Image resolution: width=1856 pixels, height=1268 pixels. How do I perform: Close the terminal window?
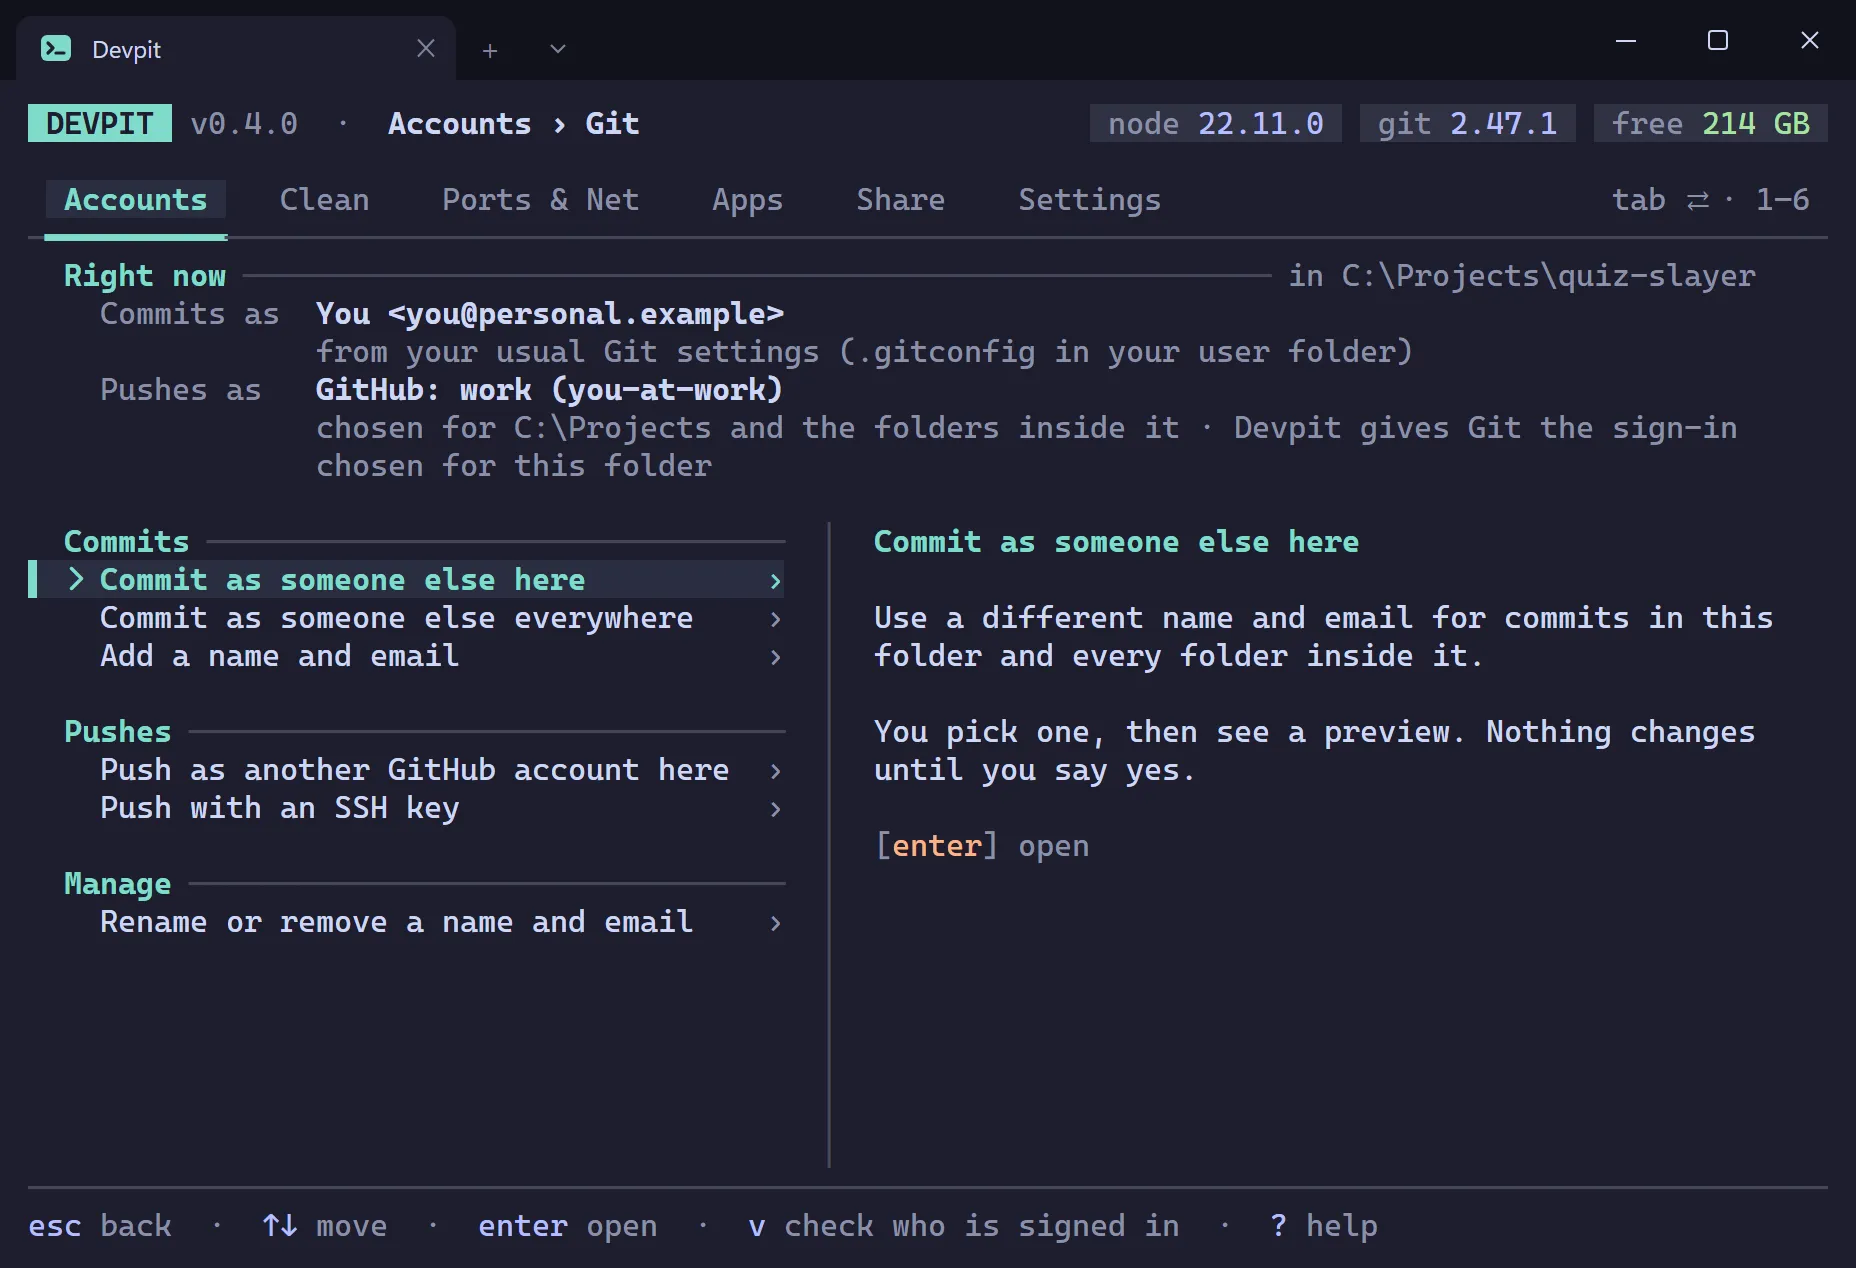tap(1810, 40)
